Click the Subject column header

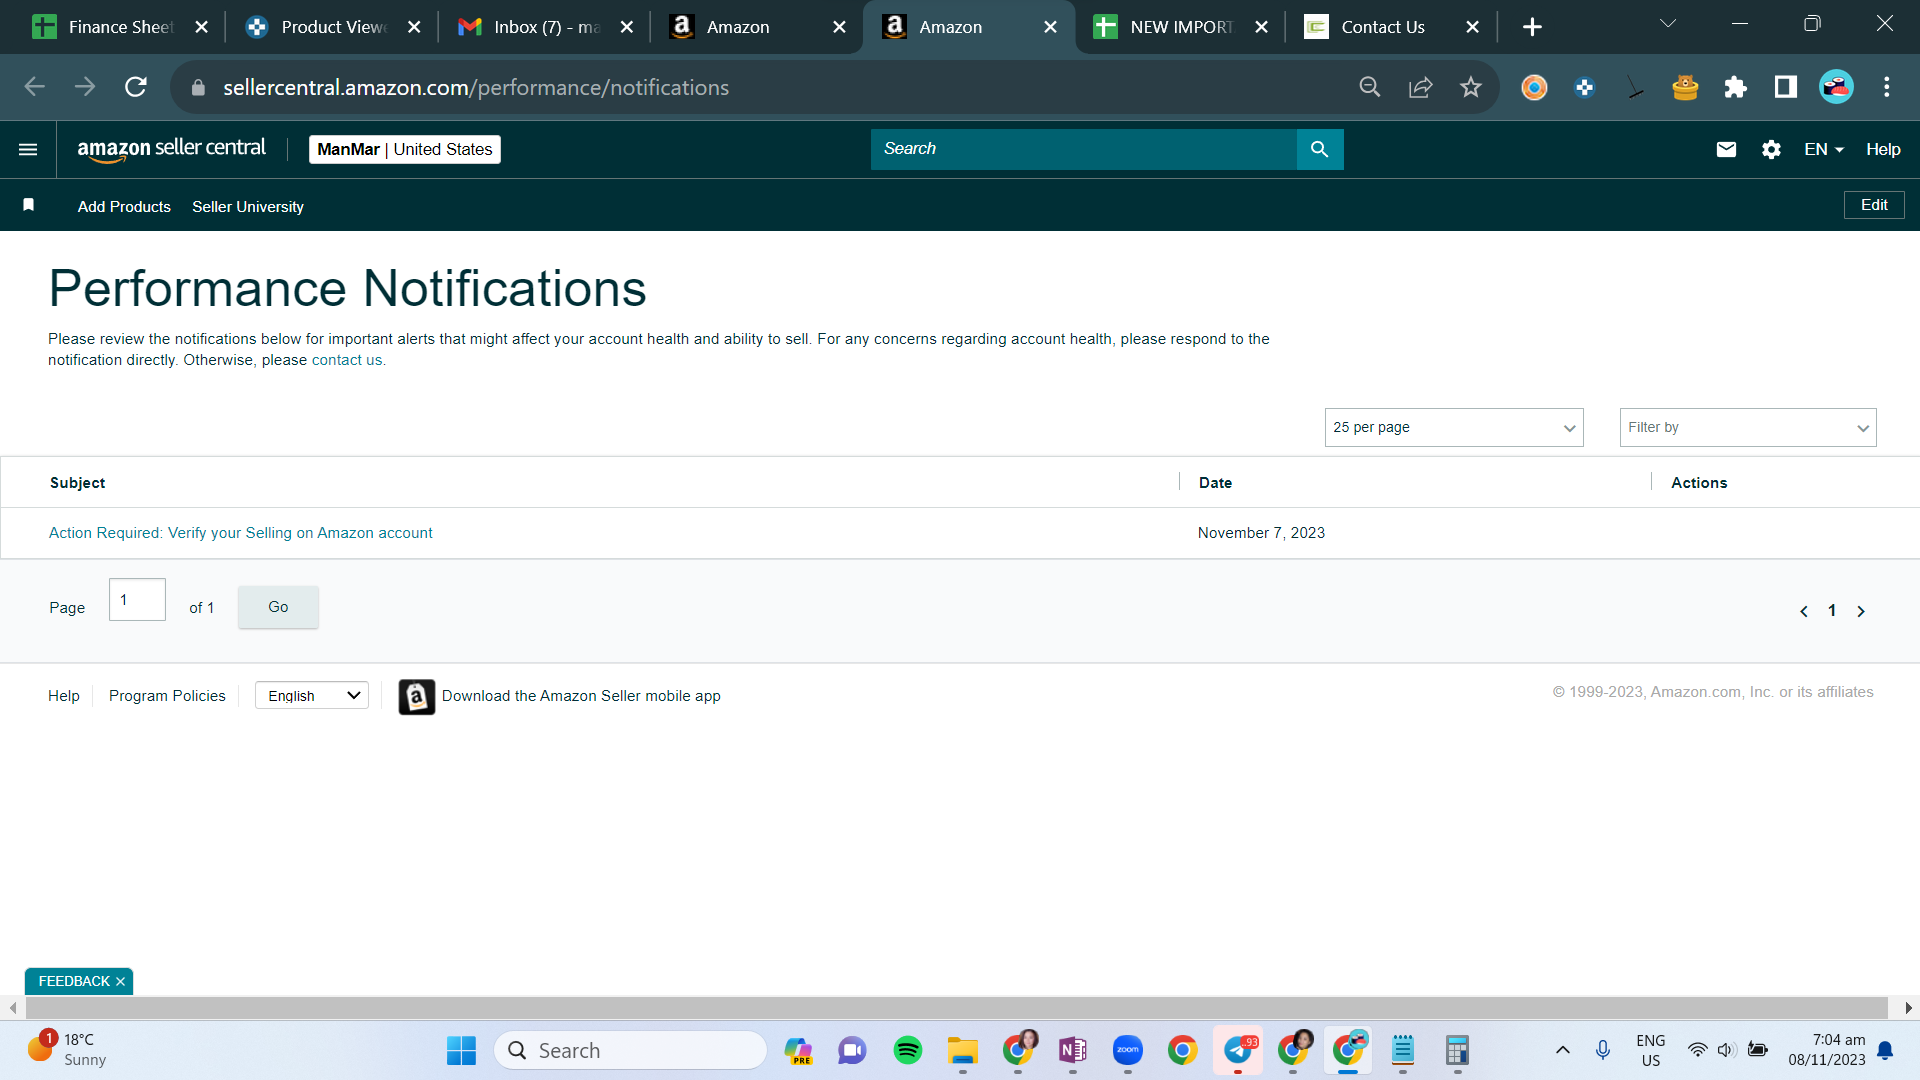tap(77, 483)
